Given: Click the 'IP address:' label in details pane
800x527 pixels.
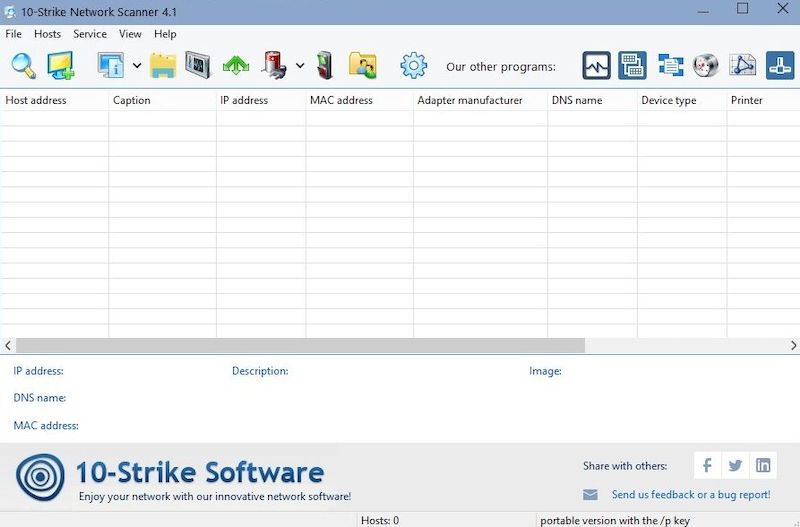Looking at the screenshot, I should point(39,371).
